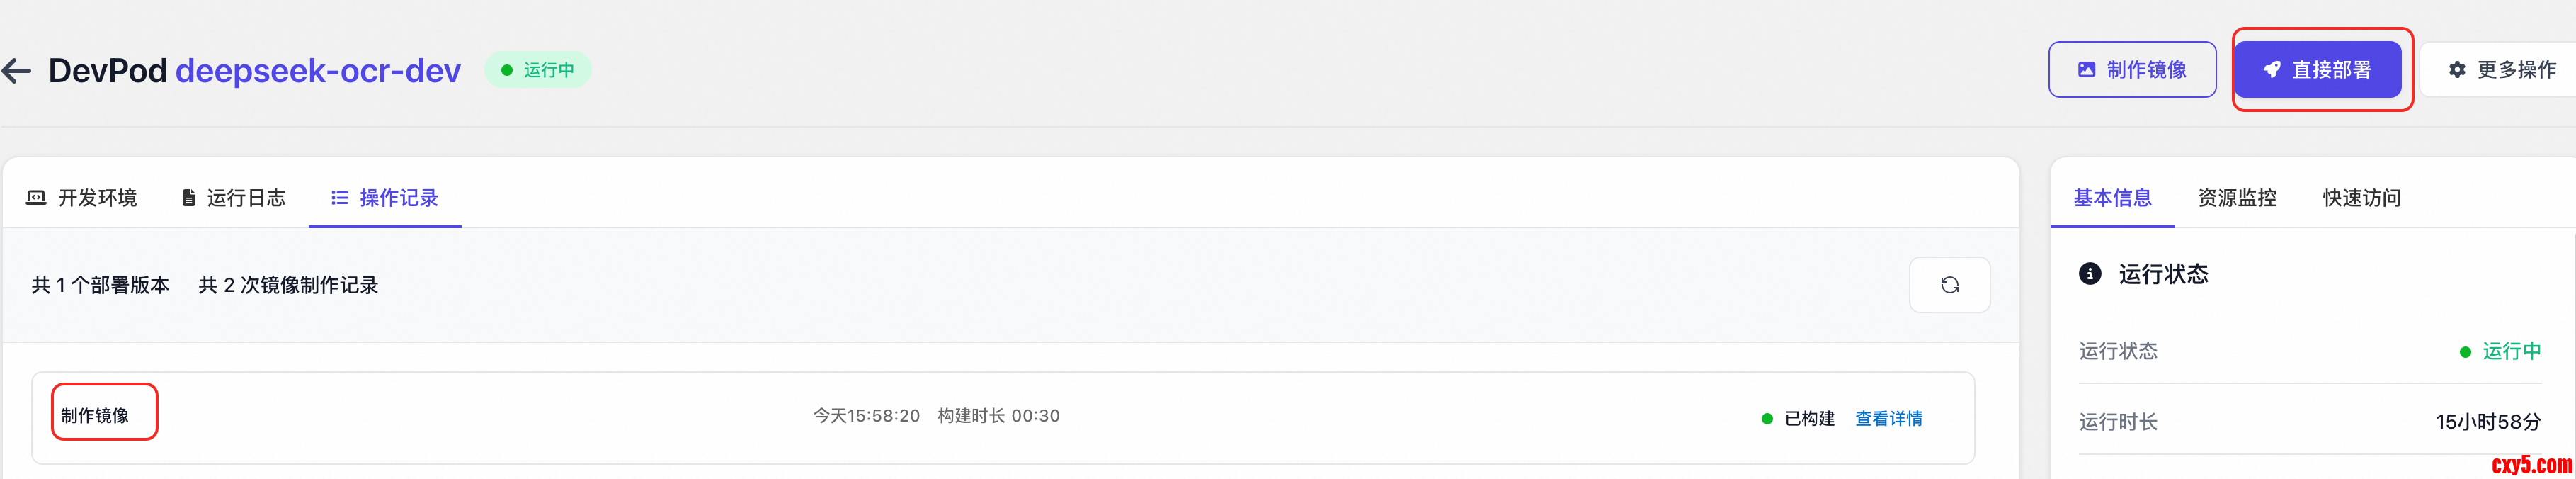Click the rocket icon in 直接部署 button
The height and width of the screenshot is (479, 2576).
click(2272, 70)
